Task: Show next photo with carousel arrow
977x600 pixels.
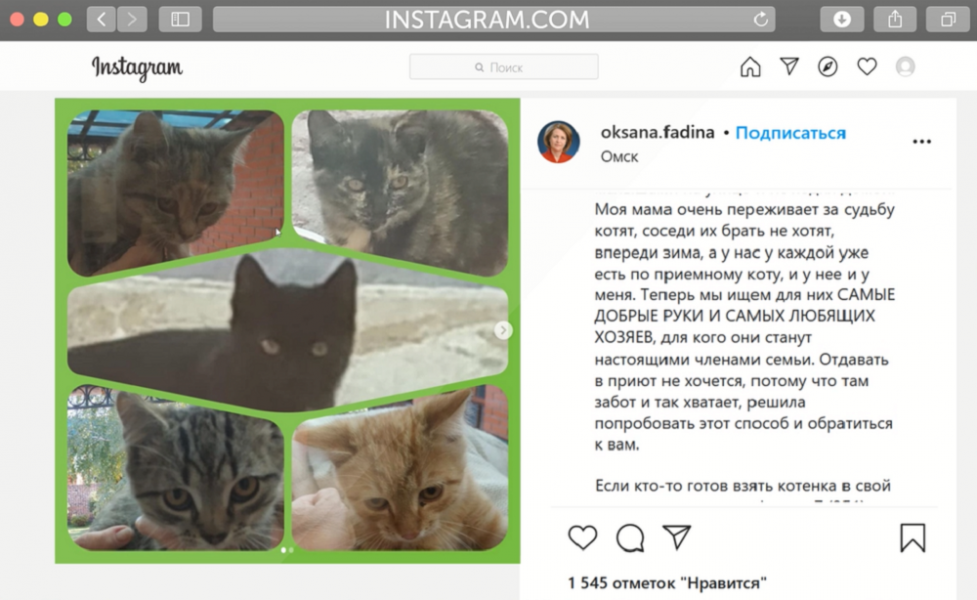Action: point(503,330)
